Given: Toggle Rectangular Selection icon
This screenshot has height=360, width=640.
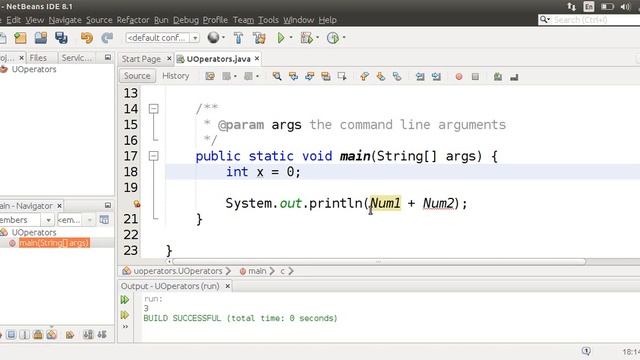Looking at the screenshot, I should pos(342,76).
